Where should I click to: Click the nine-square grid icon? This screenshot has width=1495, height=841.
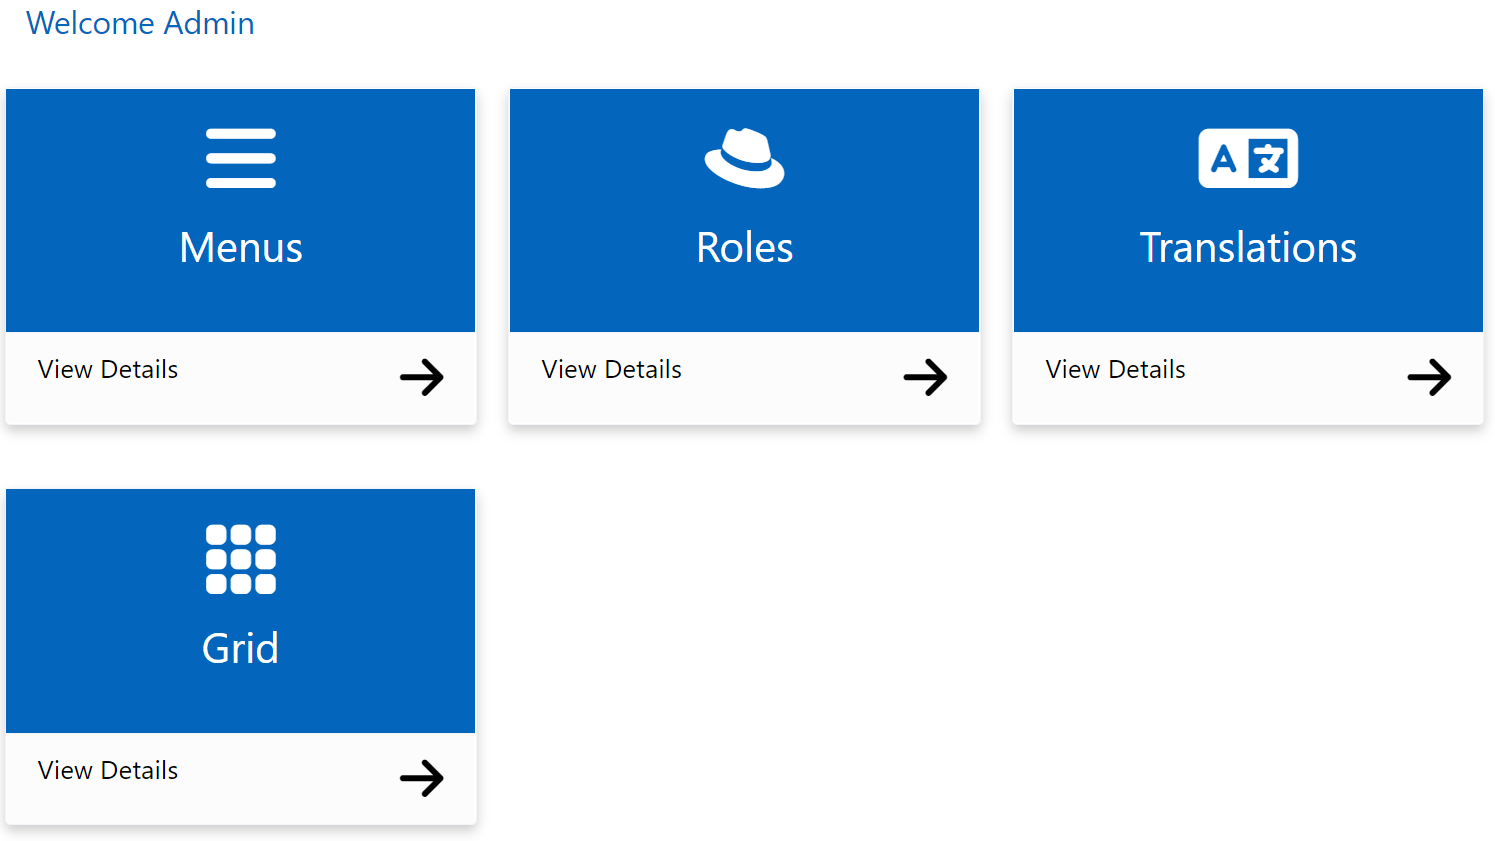click(x=240, y=559)
